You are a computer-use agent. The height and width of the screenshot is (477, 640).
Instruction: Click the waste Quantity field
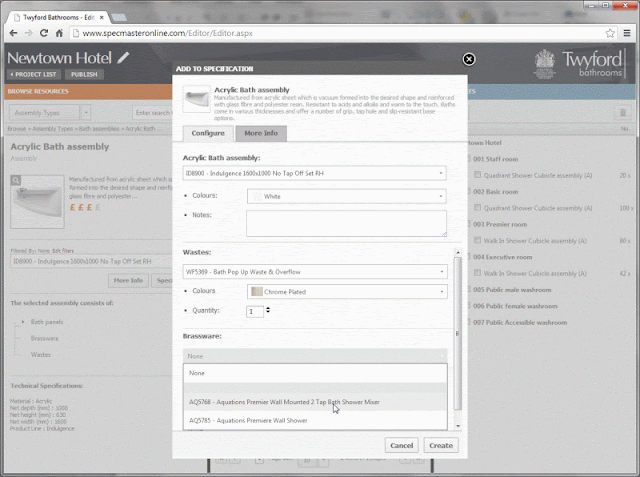(x=254, y=311)
